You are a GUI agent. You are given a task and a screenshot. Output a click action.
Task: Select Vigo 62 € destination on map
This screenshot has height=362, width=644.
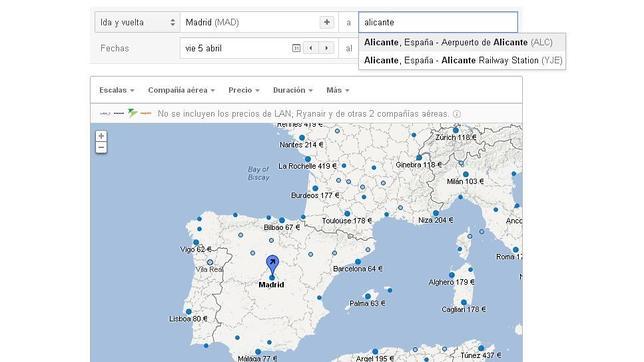click(196, 249)
